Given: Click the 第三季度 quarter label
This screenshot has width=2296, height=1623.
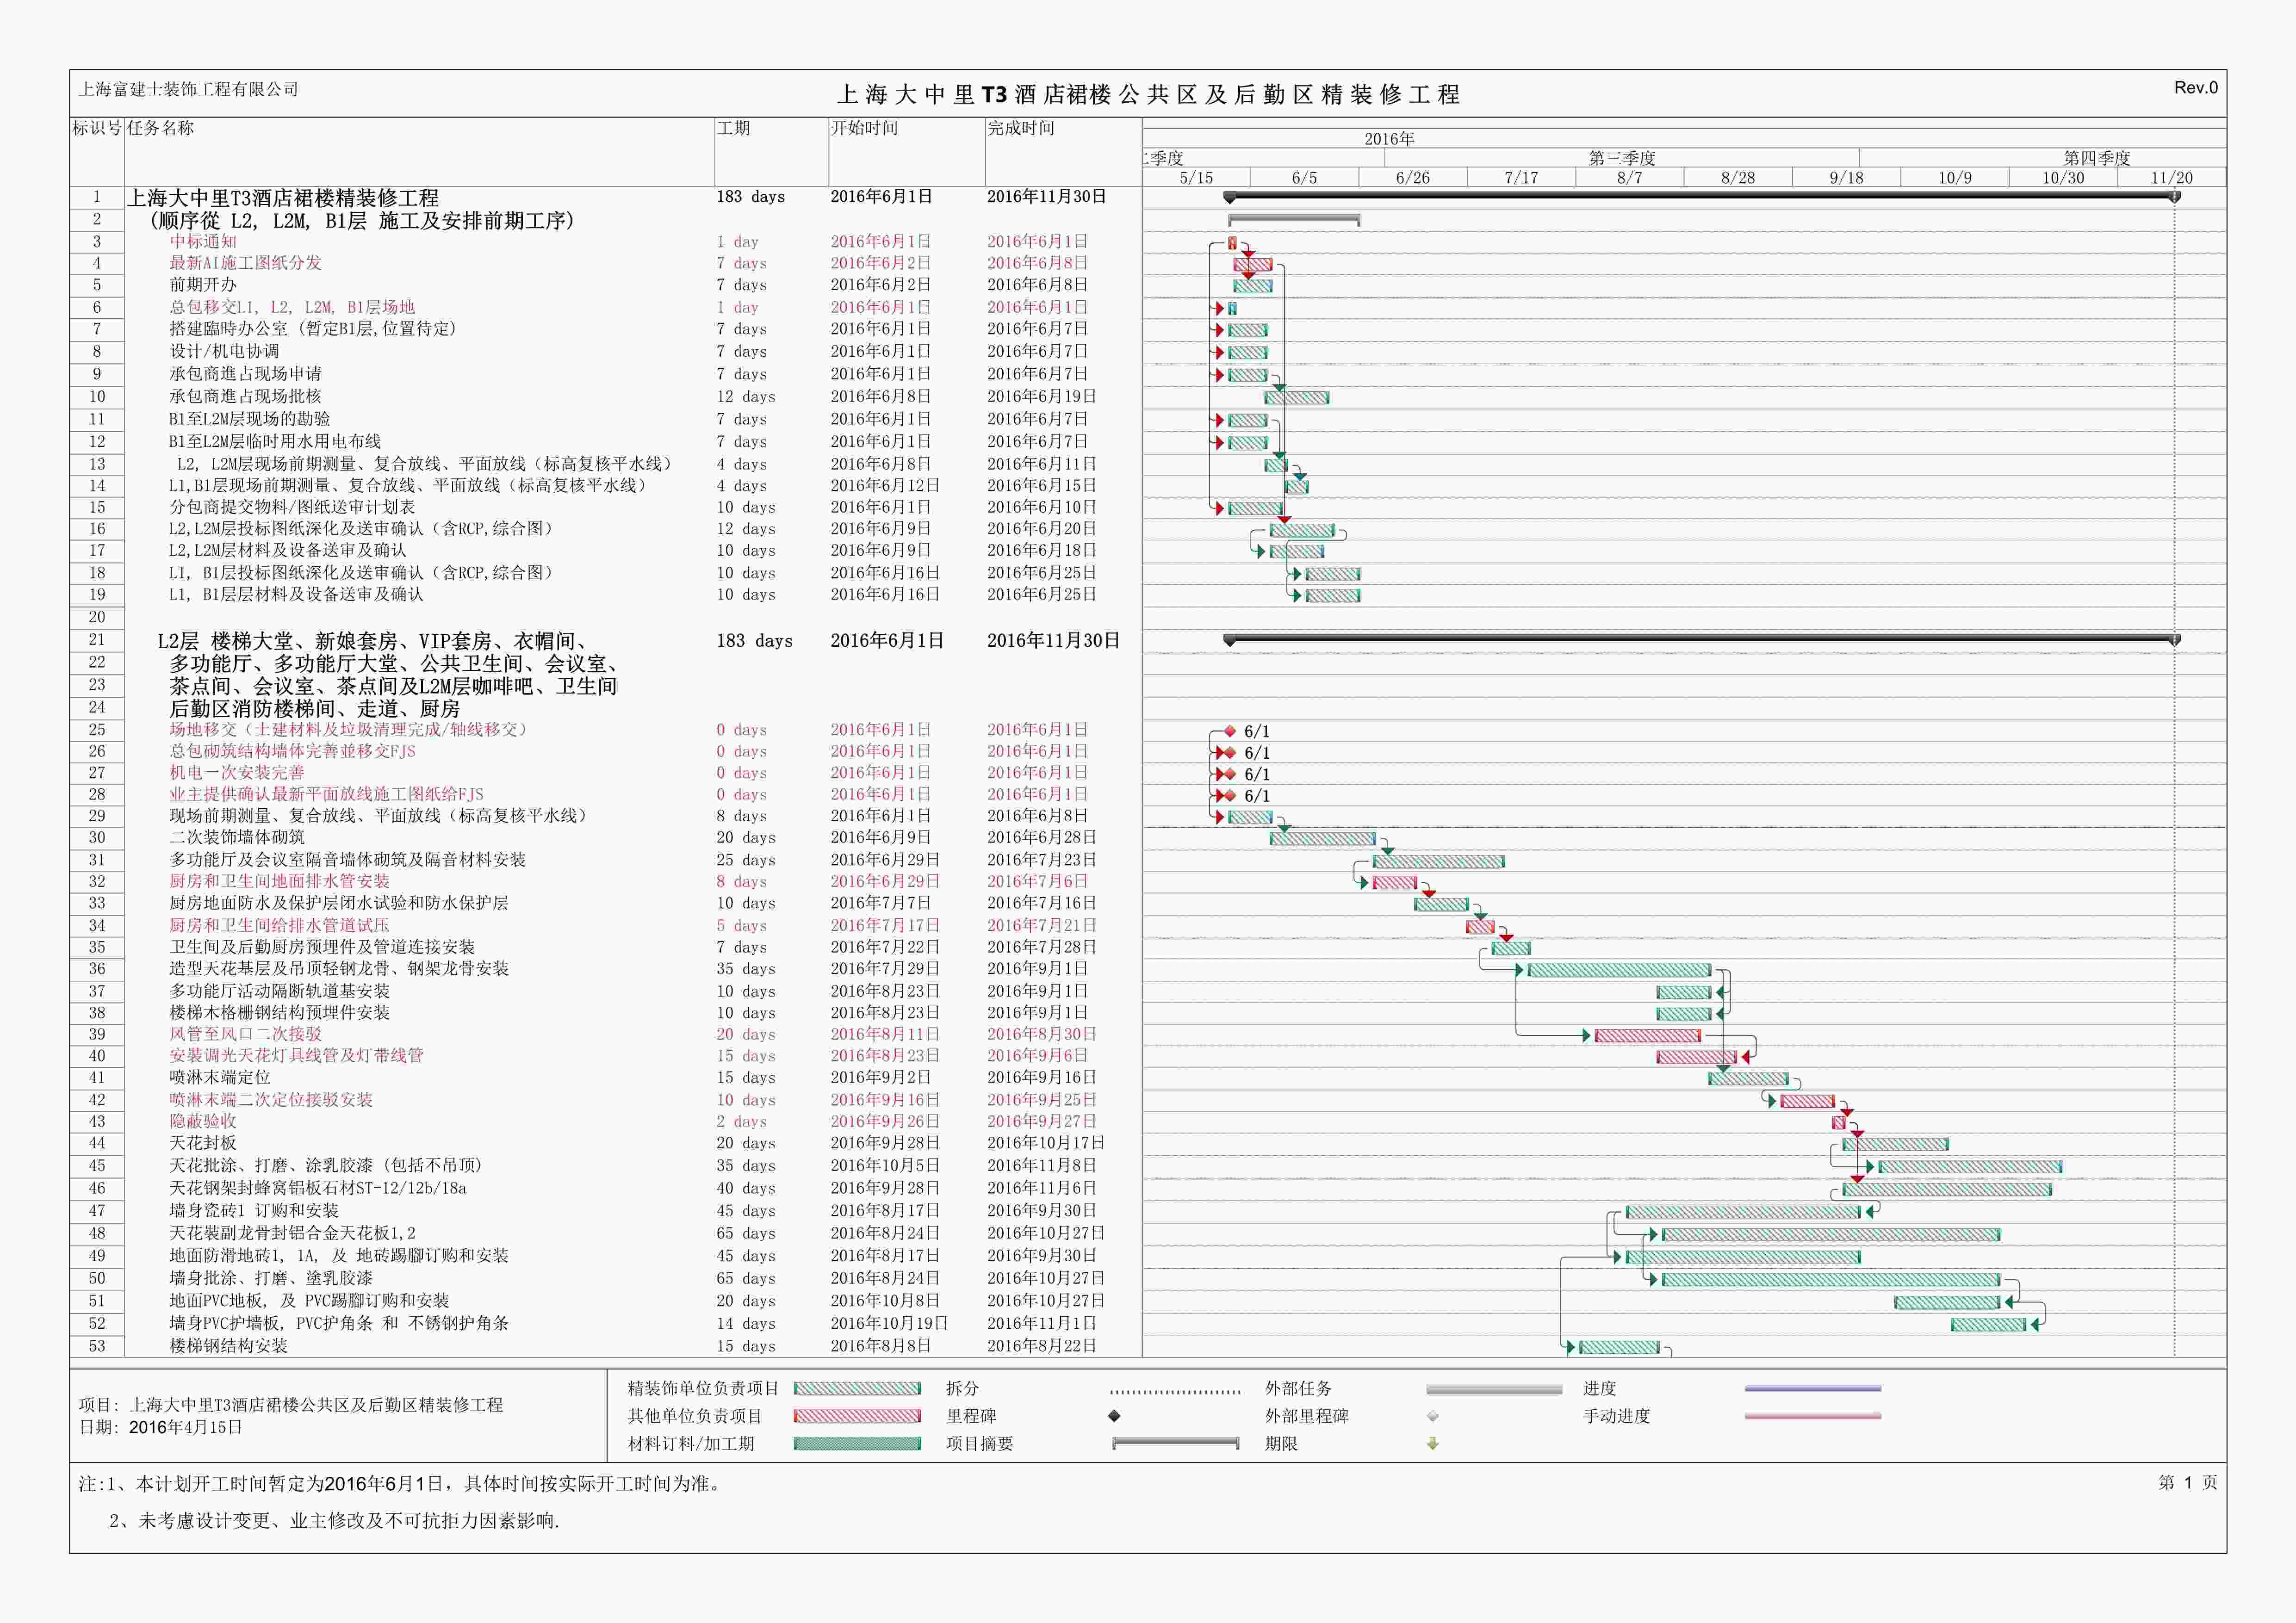Looking at the screenshot, I should [1622, 158].
